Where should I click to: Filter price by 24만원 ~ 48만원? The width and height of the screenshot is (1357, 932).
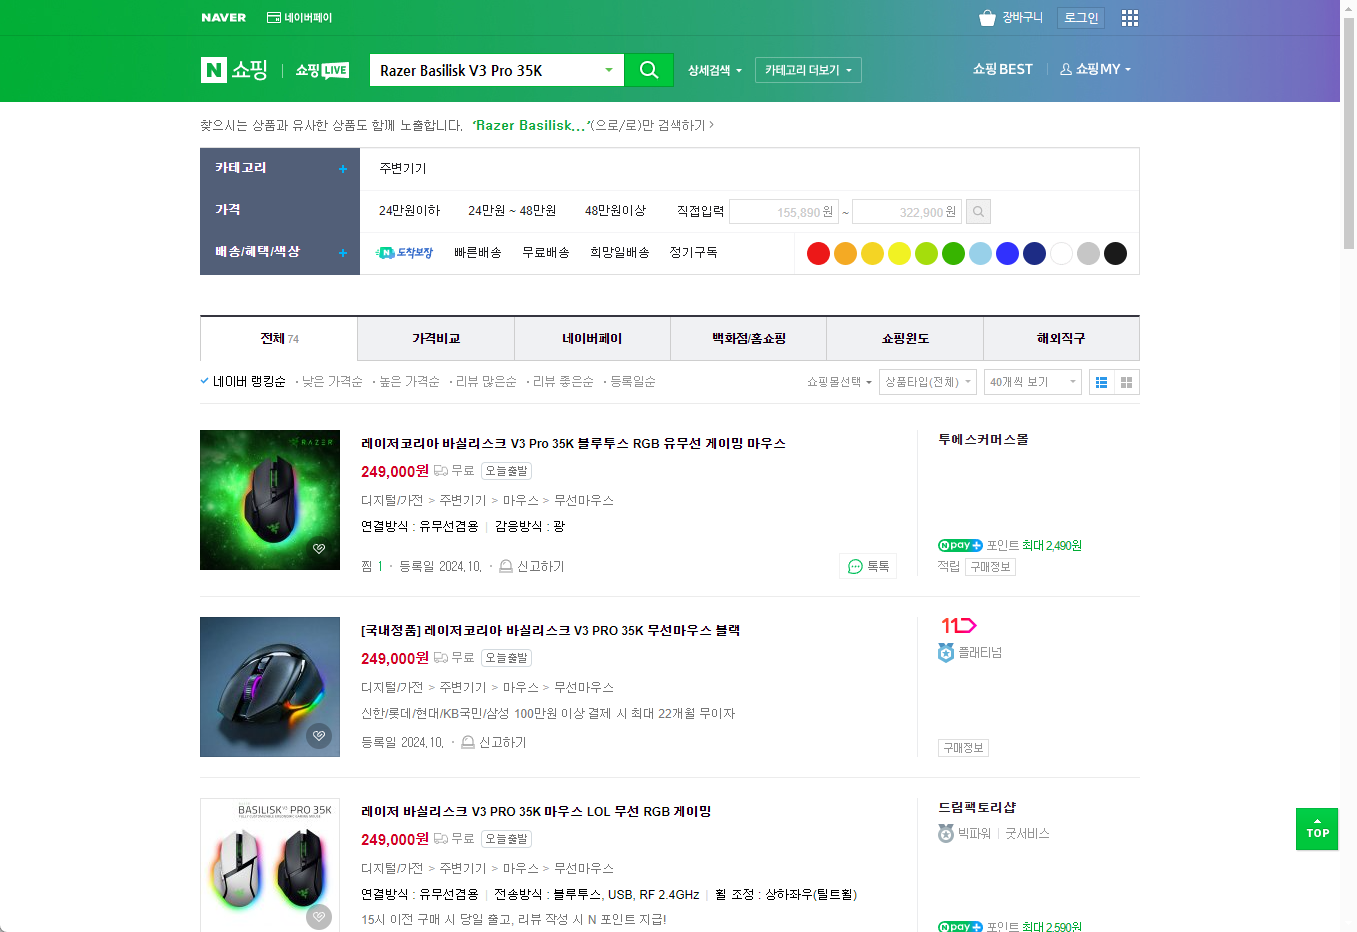(x=512, y=211)
